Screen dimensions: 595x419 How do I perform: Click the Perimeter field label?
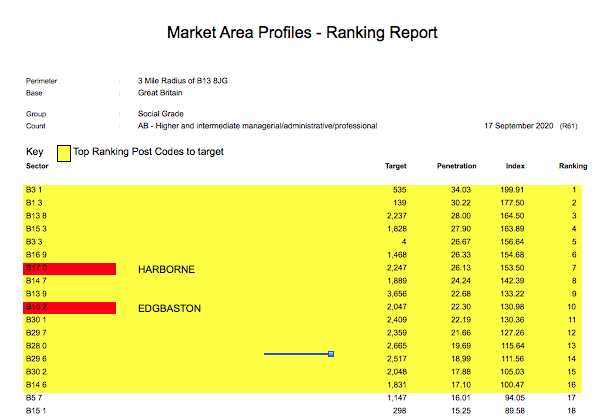41,81
